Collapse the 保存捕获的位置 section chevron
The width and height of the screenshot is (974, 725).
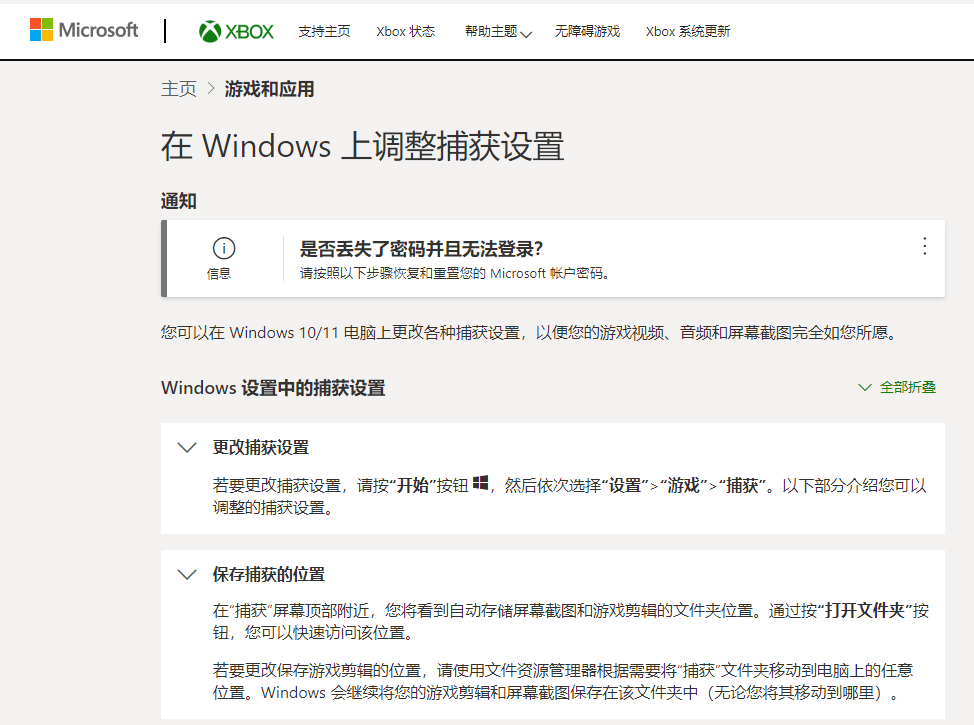[x=187, y=574]
